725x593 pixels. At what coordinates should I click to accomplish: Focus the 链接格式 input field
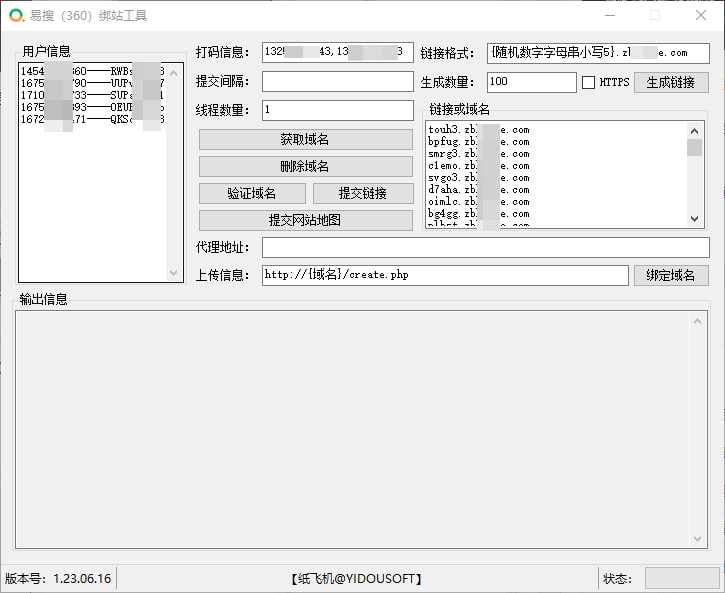point(598,53)
